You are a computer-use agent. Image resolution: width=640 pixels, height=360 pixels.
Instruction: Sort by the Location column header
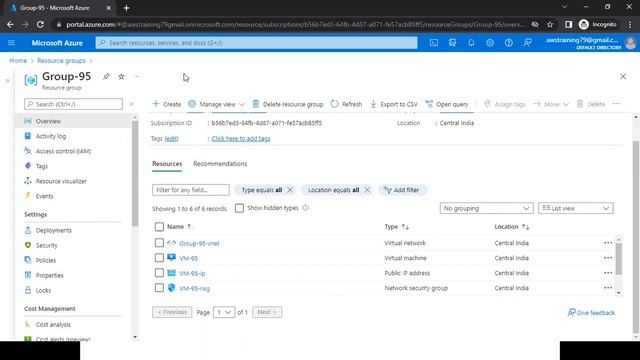[512, 227]
